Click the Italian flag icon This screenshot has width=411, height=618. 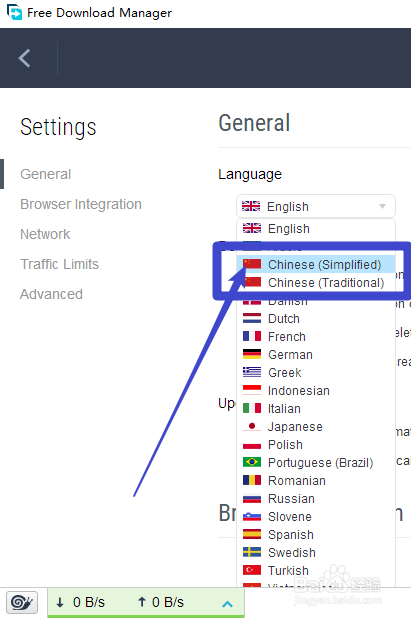252,408
